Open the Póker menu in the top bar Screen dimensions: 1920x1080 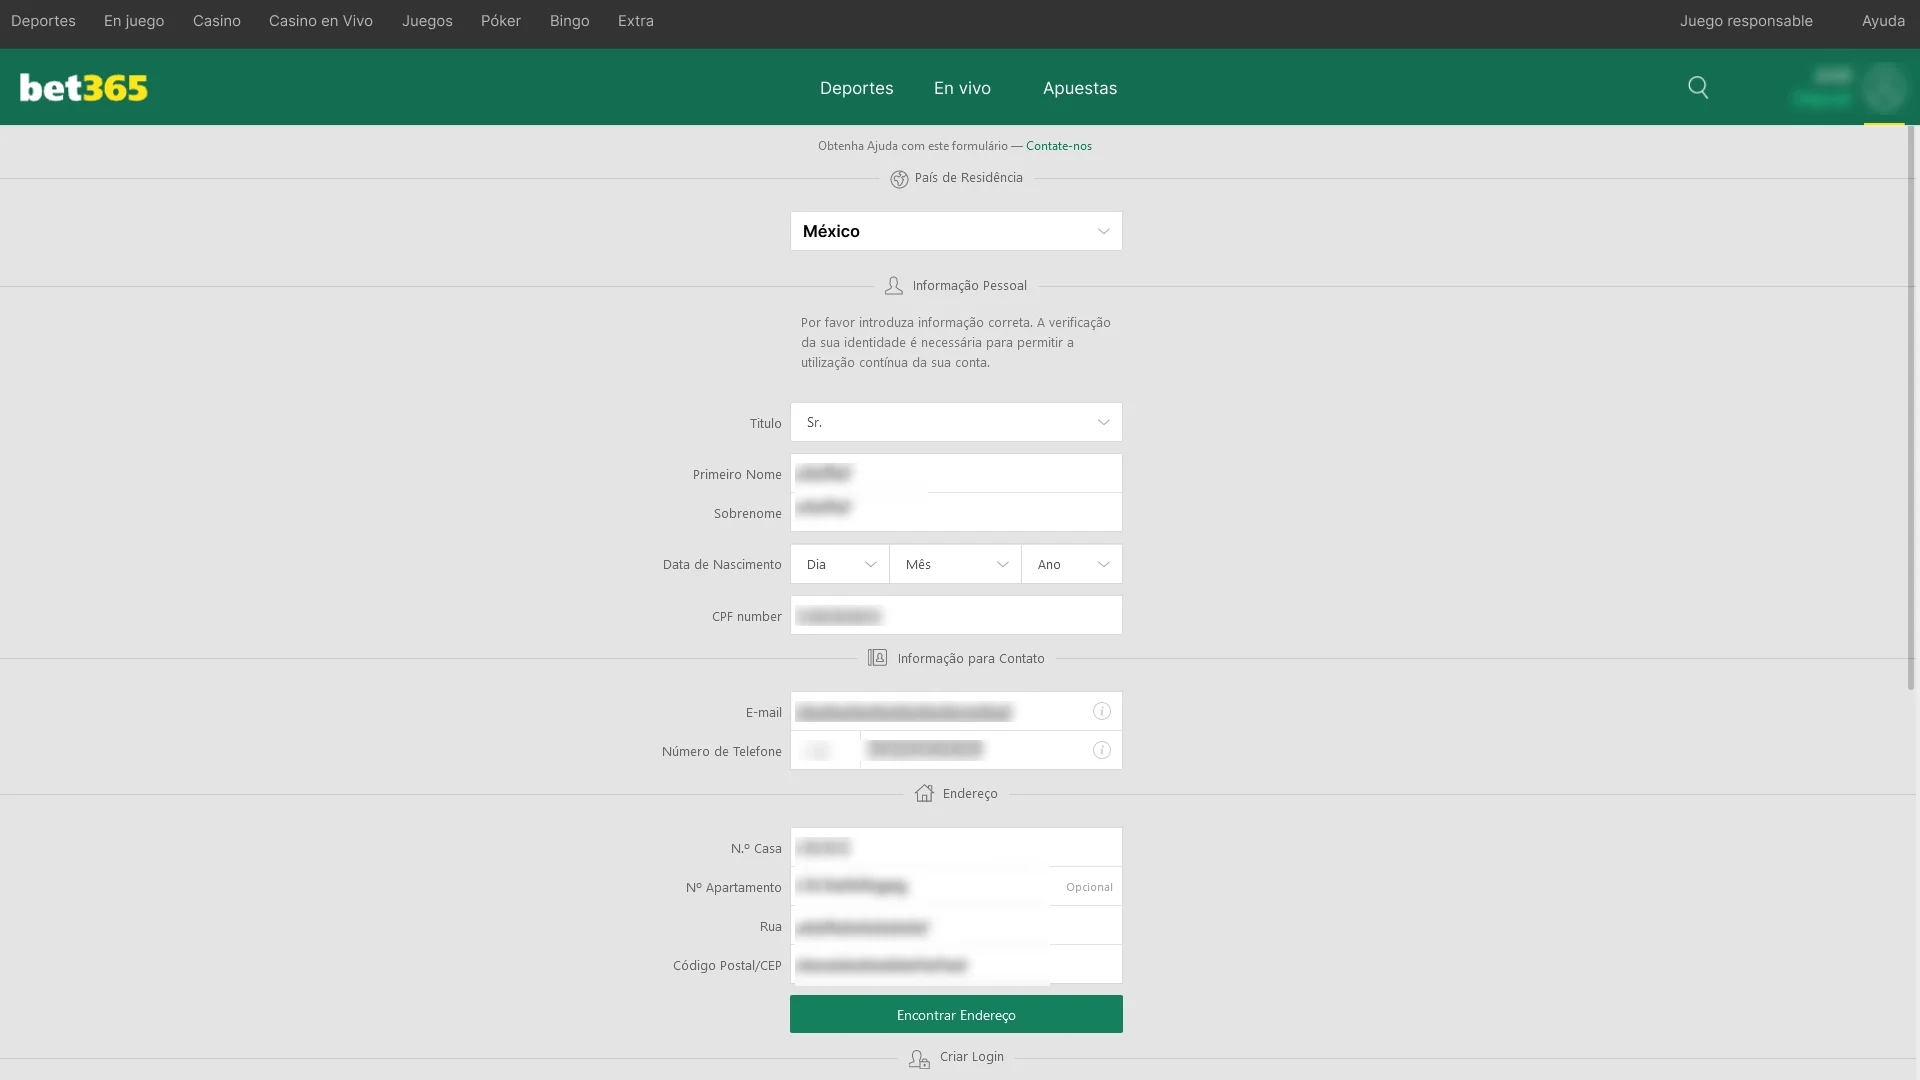coord(500,20)
